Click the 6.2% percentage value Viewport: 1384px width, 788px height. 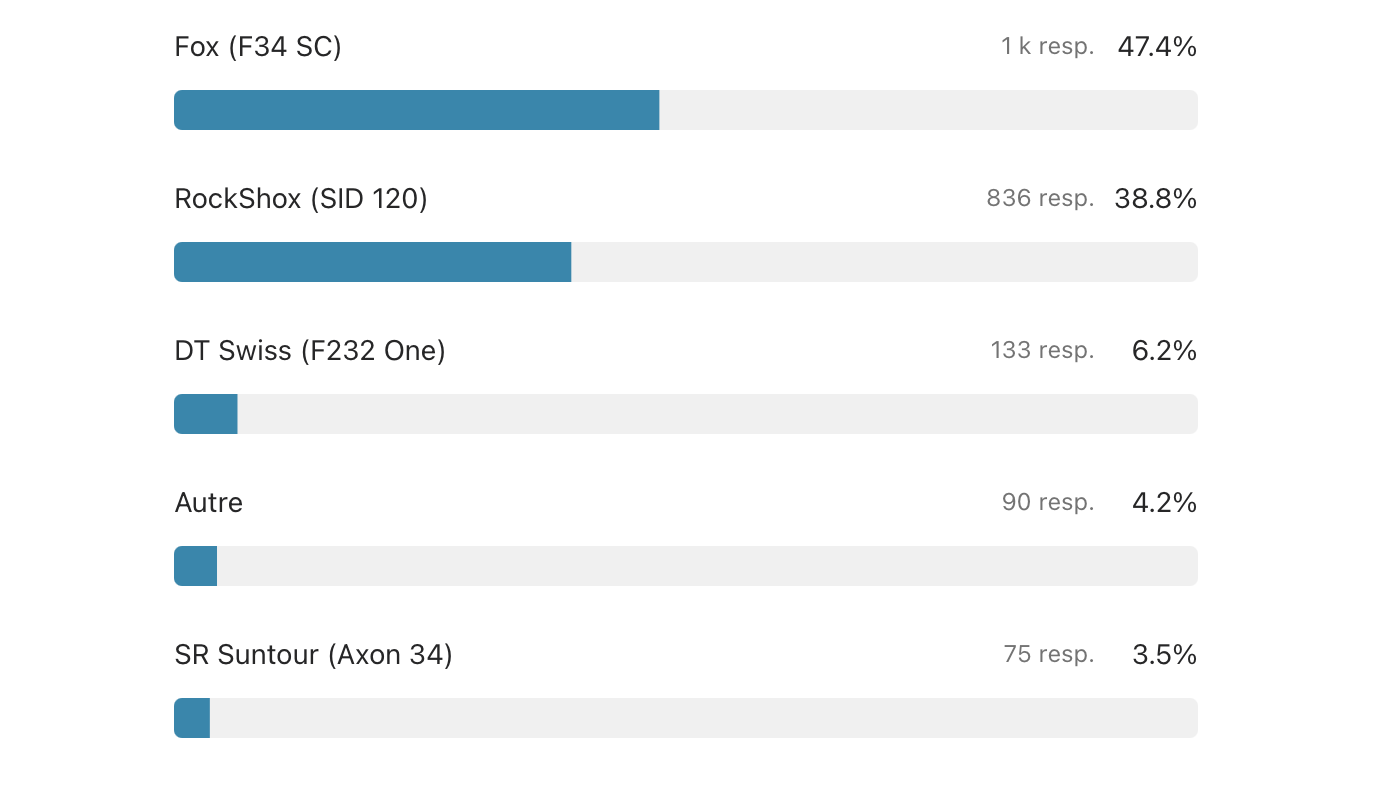[1164, 351]
